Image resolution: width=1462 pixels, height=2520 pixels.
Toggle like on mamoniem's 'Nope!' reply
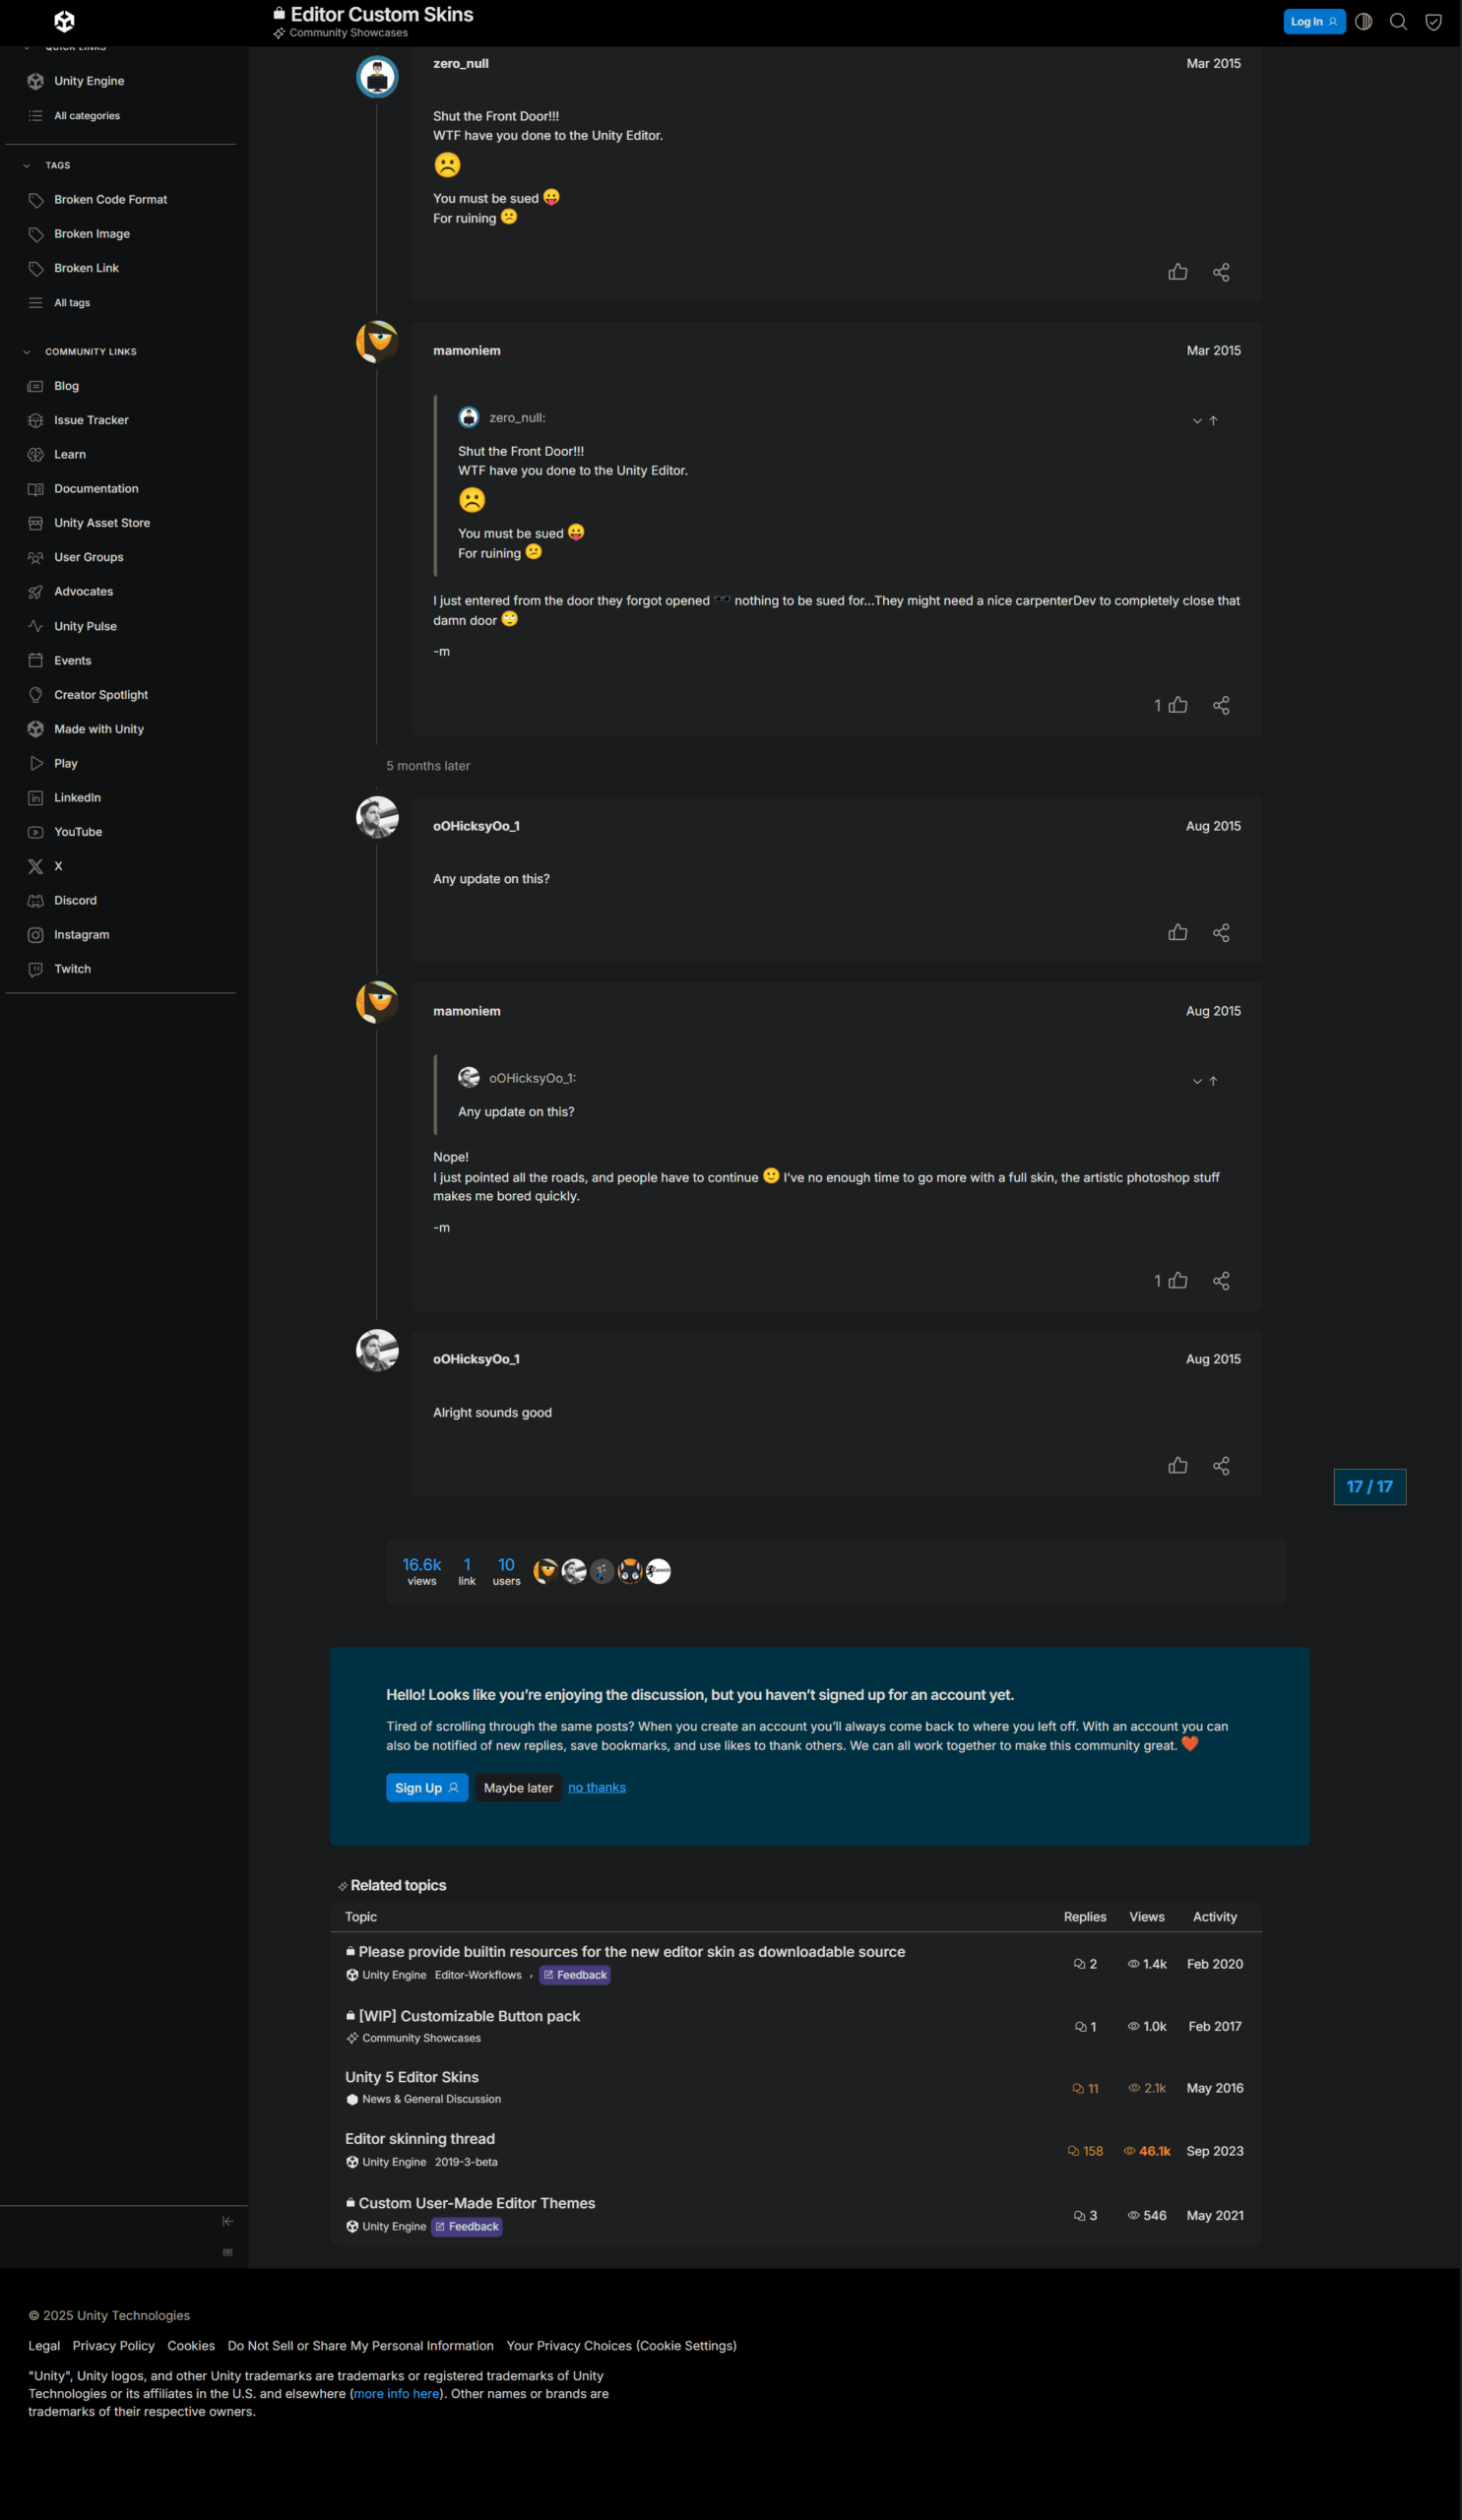(x=1178, y=1281)
